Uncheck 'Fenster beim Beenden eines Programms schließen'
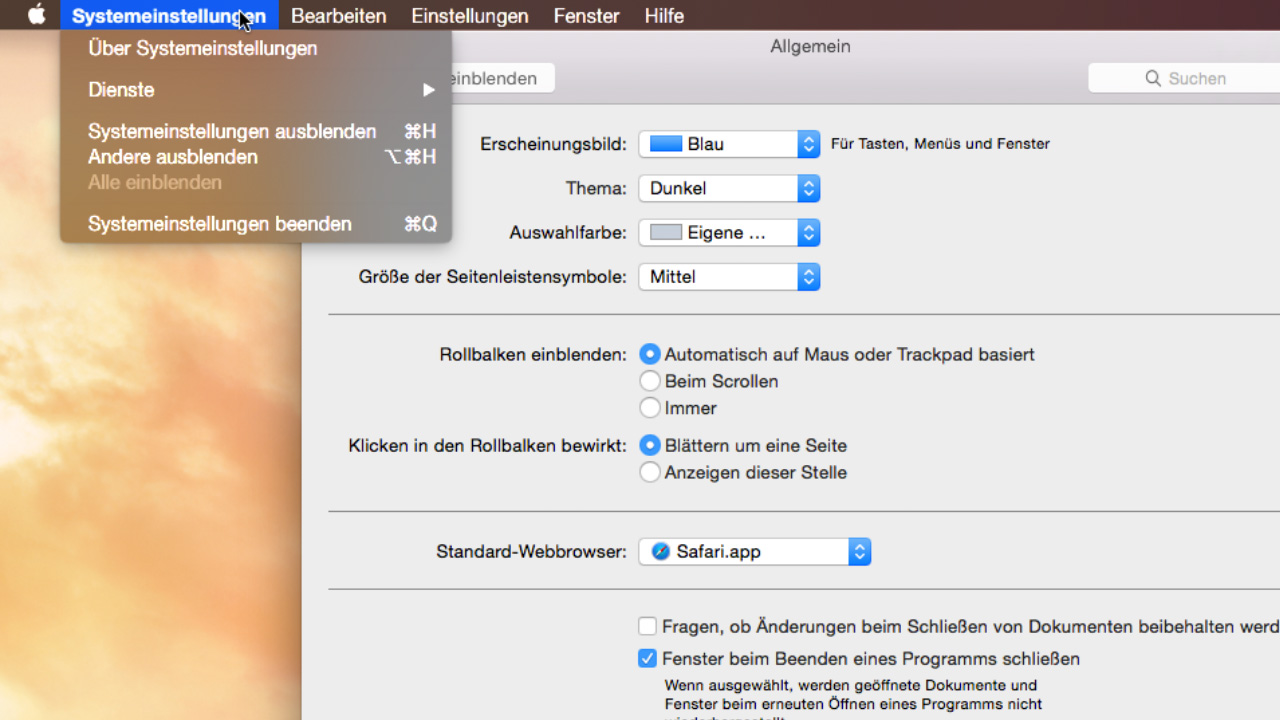 pyautogui.click(x=648, y=659)
